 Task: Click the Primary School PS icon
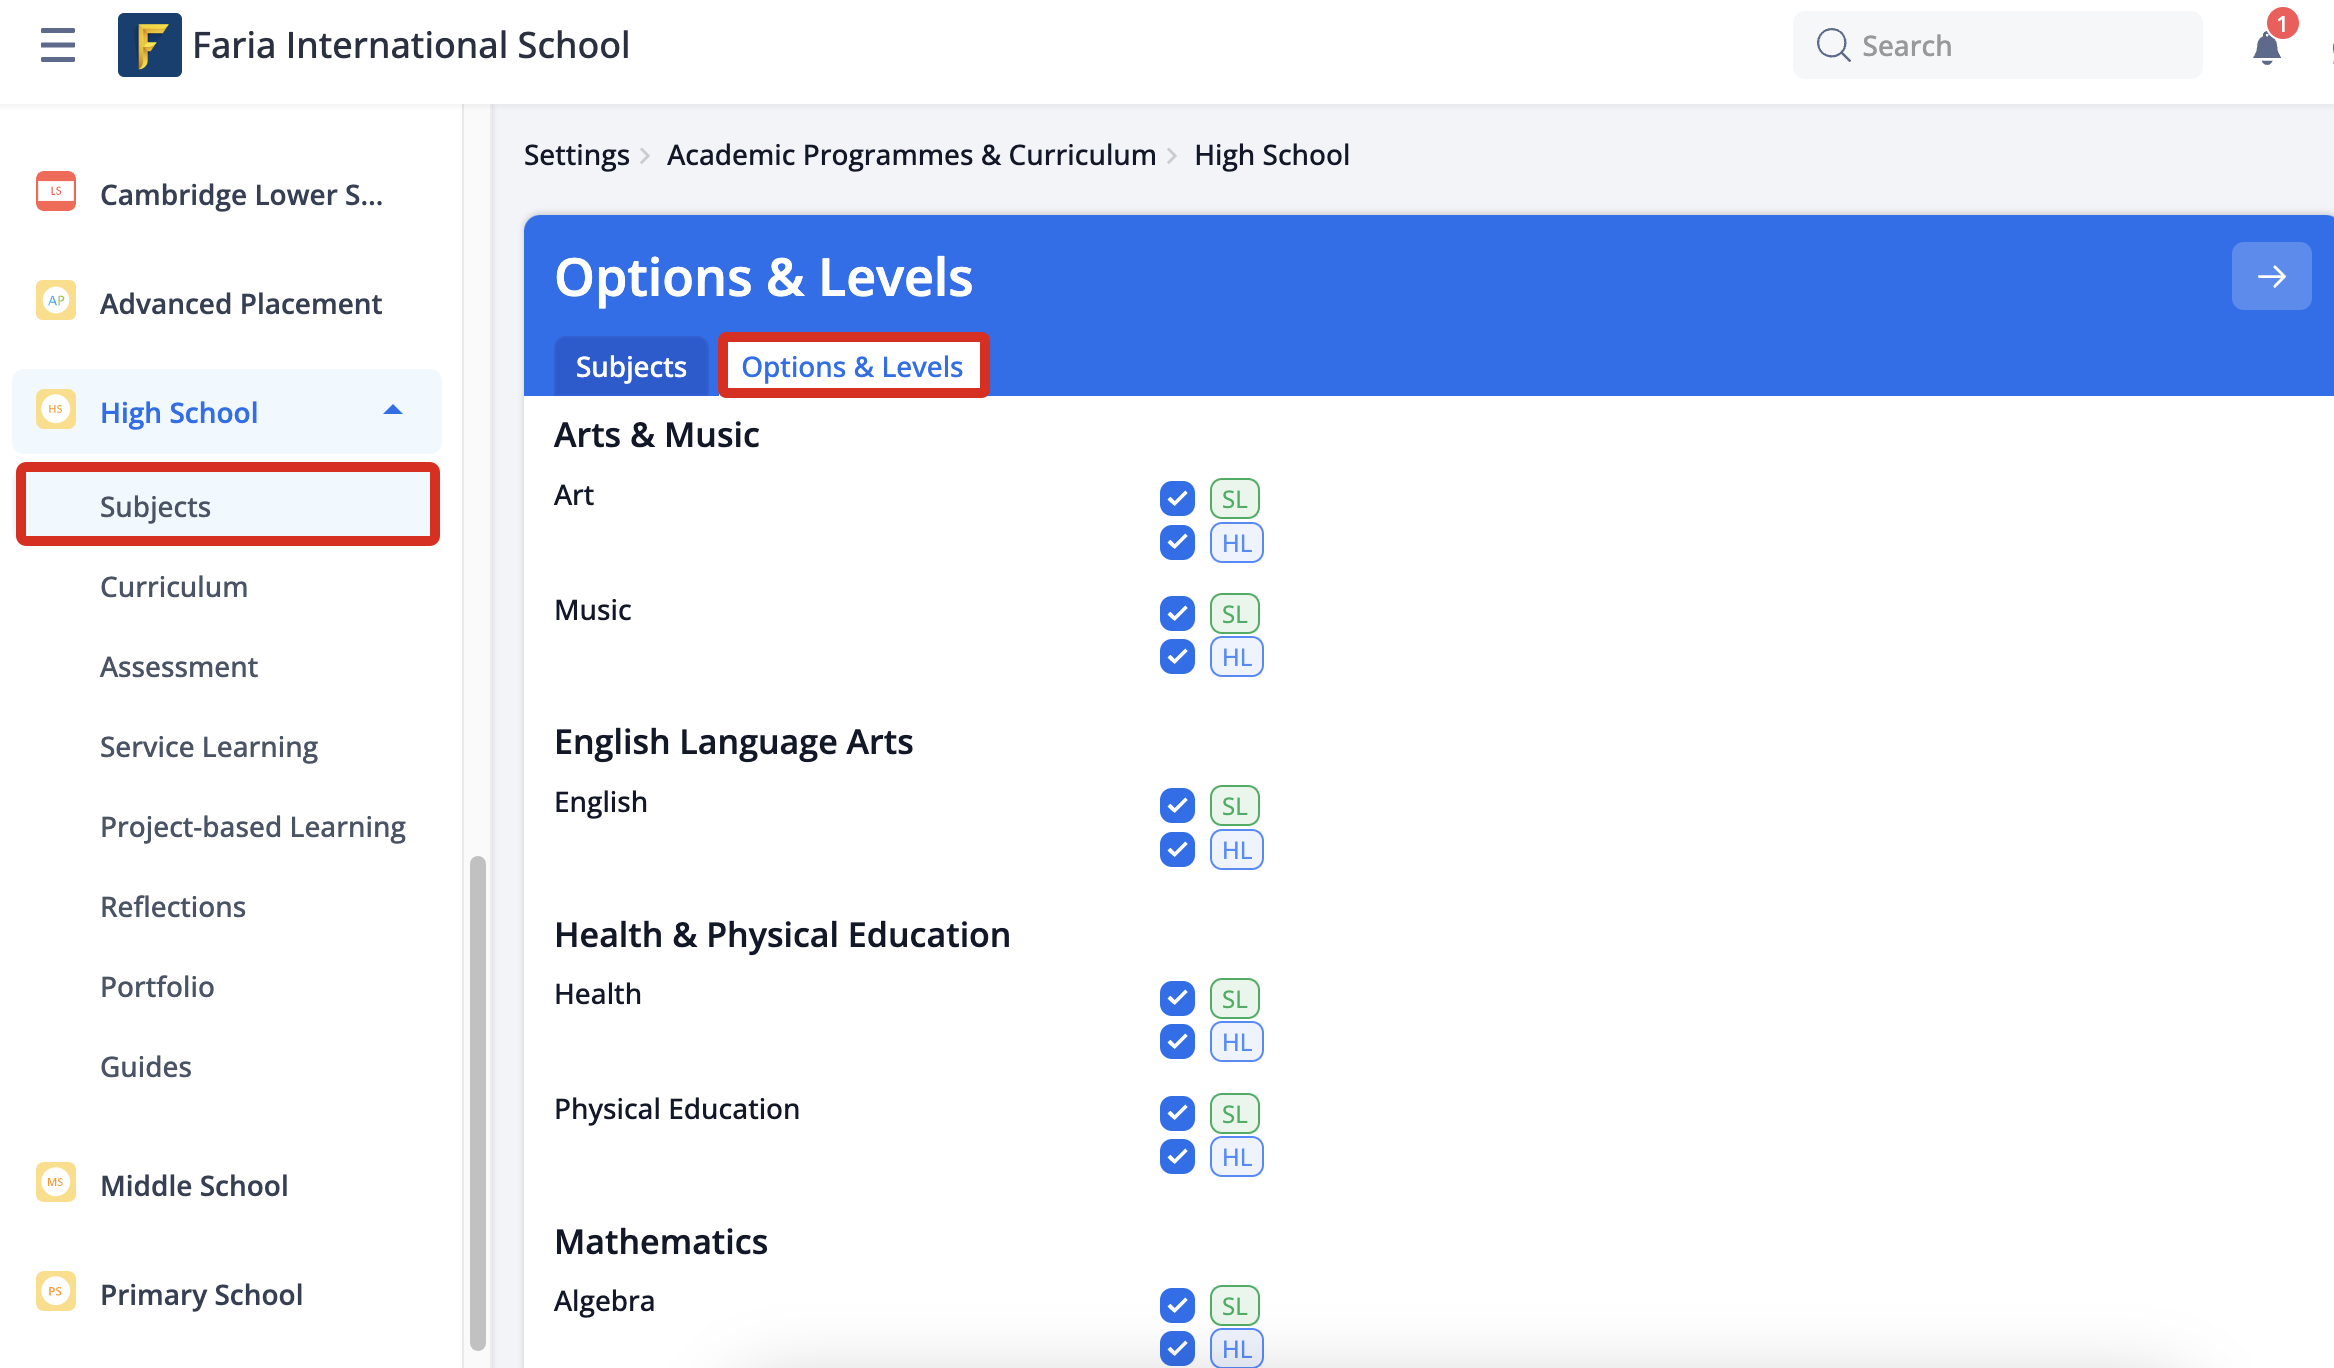pos(56,1291)
